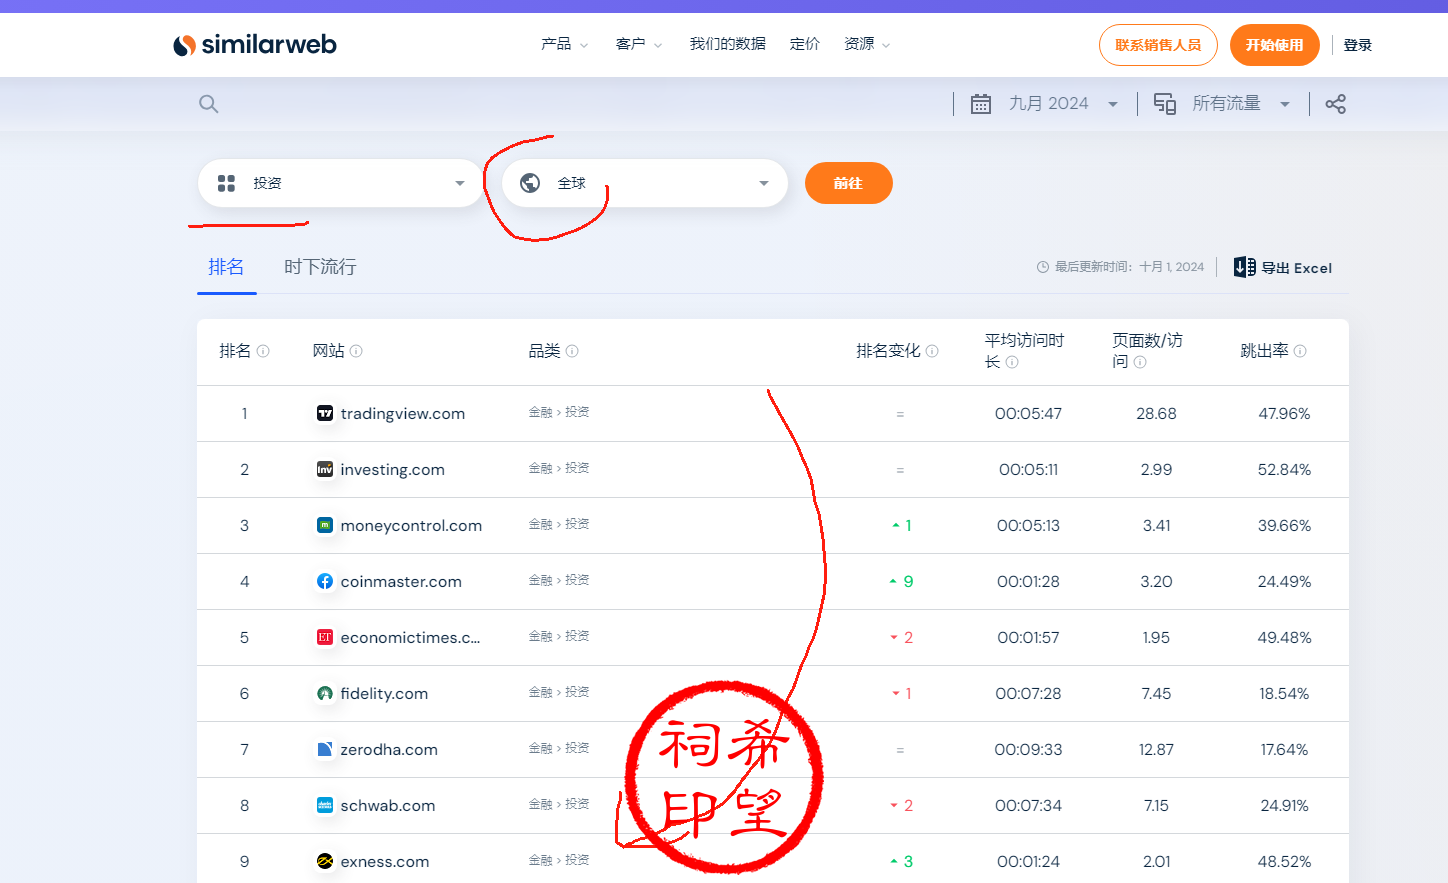Click 金融 > 投资 category in exness.com row
This screenshot has width=1448, height=883.
click(559, 860)
